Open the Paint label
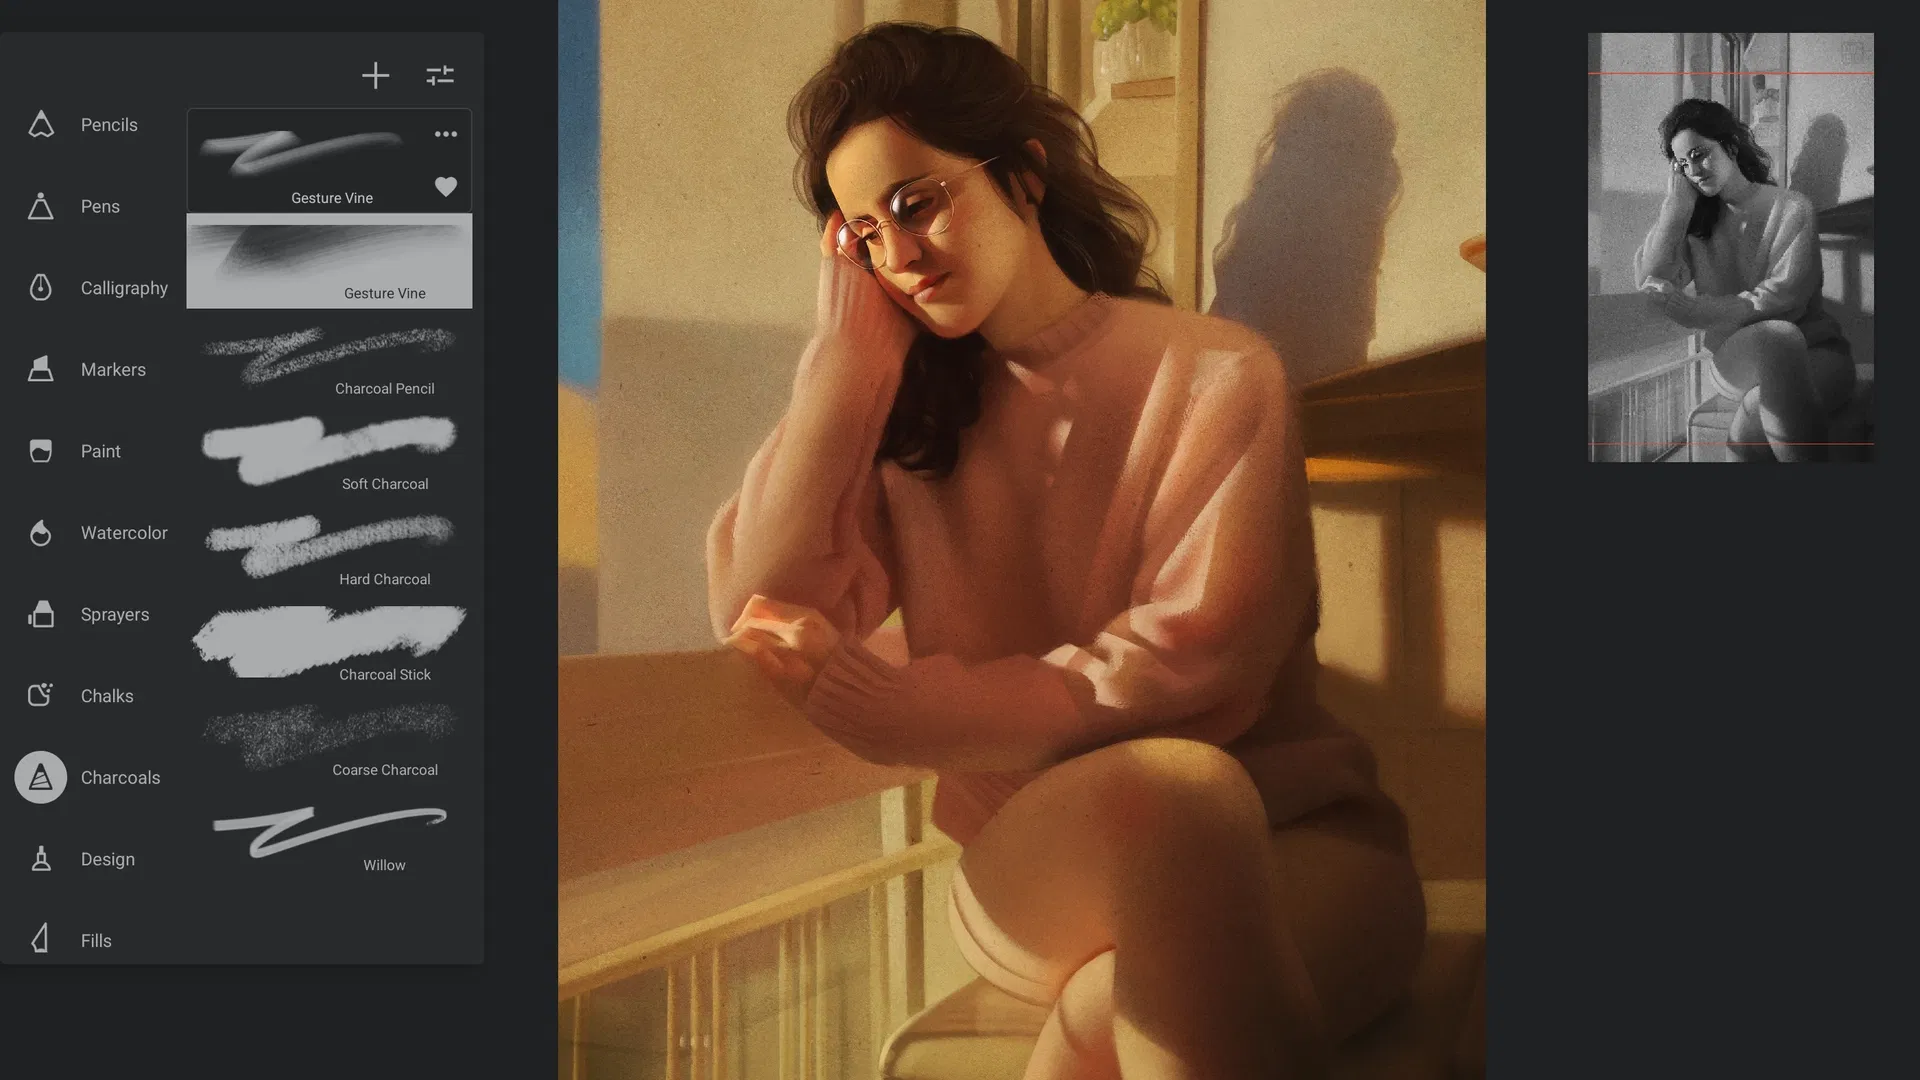 click(x=100, y=451)
